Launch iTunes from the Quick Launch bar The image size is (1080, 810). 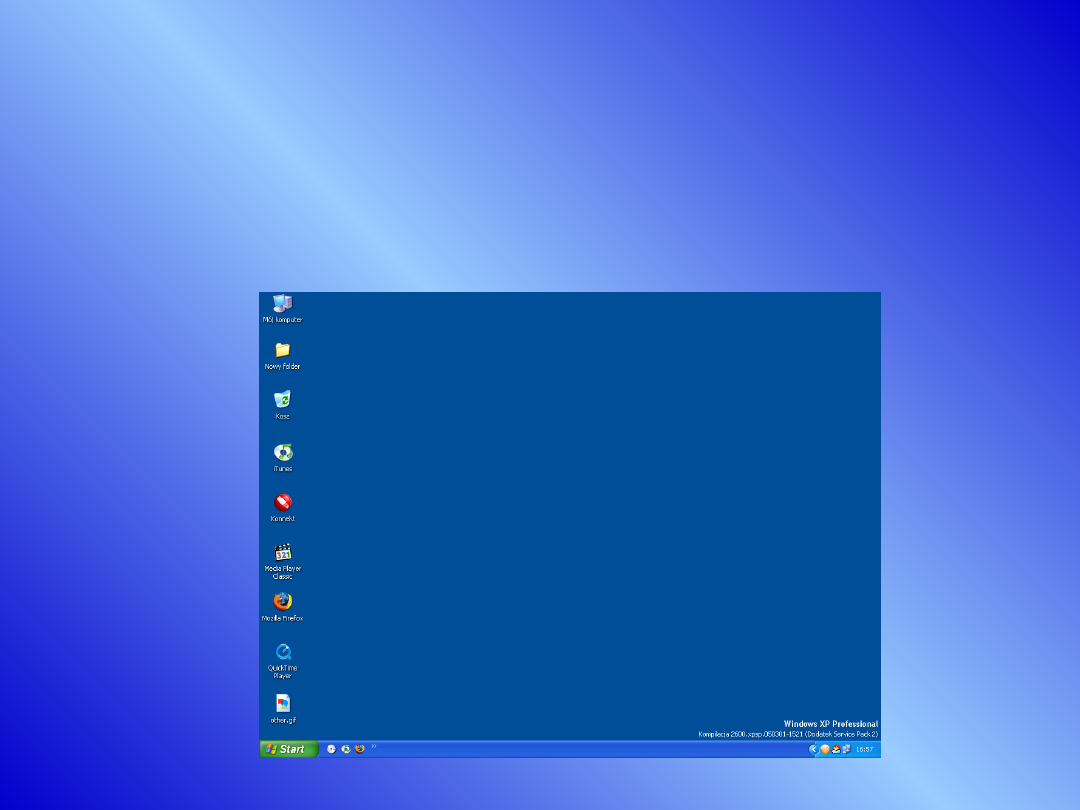pyautogui.click(x=346, y=749)
